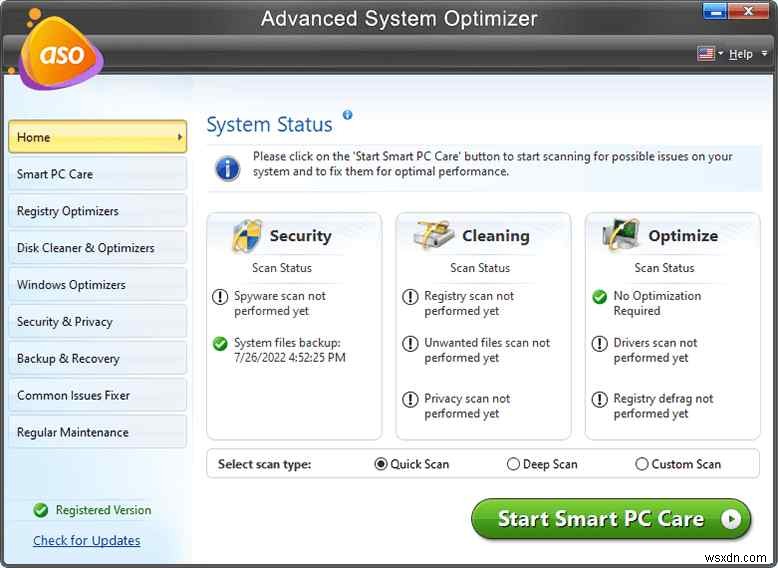This screenshot has height=568, width=778.
Task: Click the warning icon for Registry scan
Action: [410, 297]
